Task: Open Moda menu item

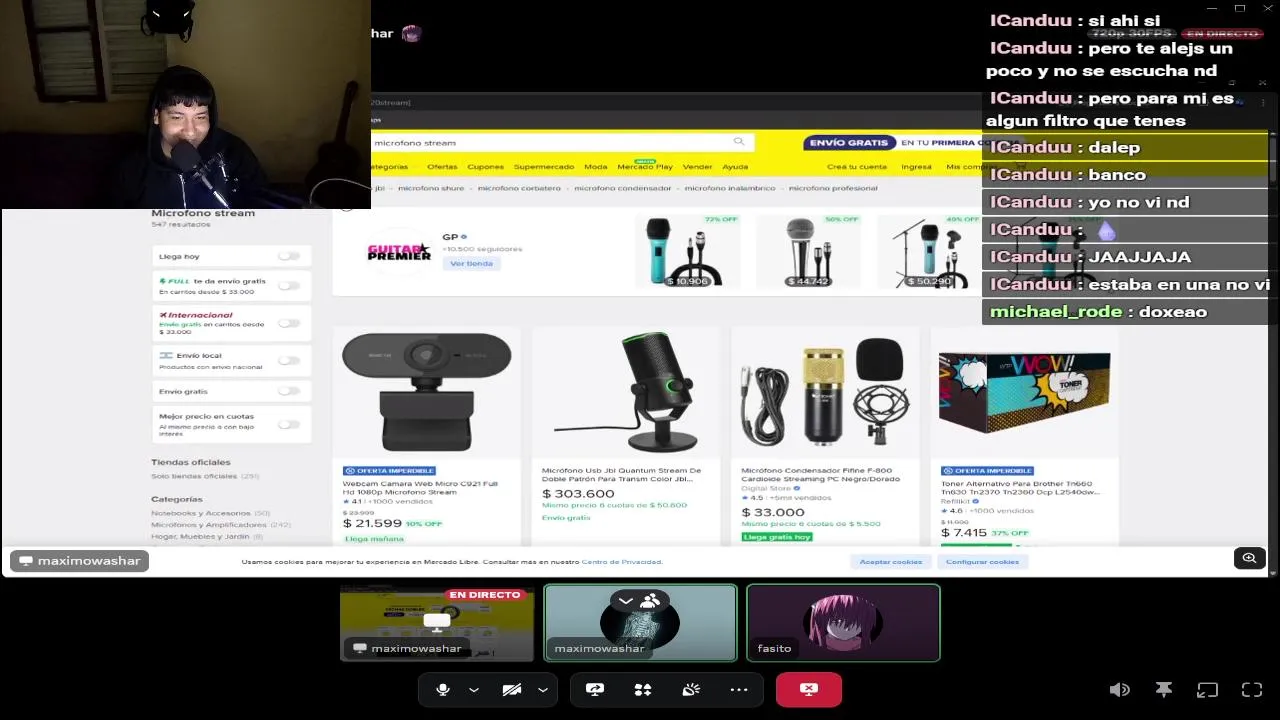Action: point(596,167)
